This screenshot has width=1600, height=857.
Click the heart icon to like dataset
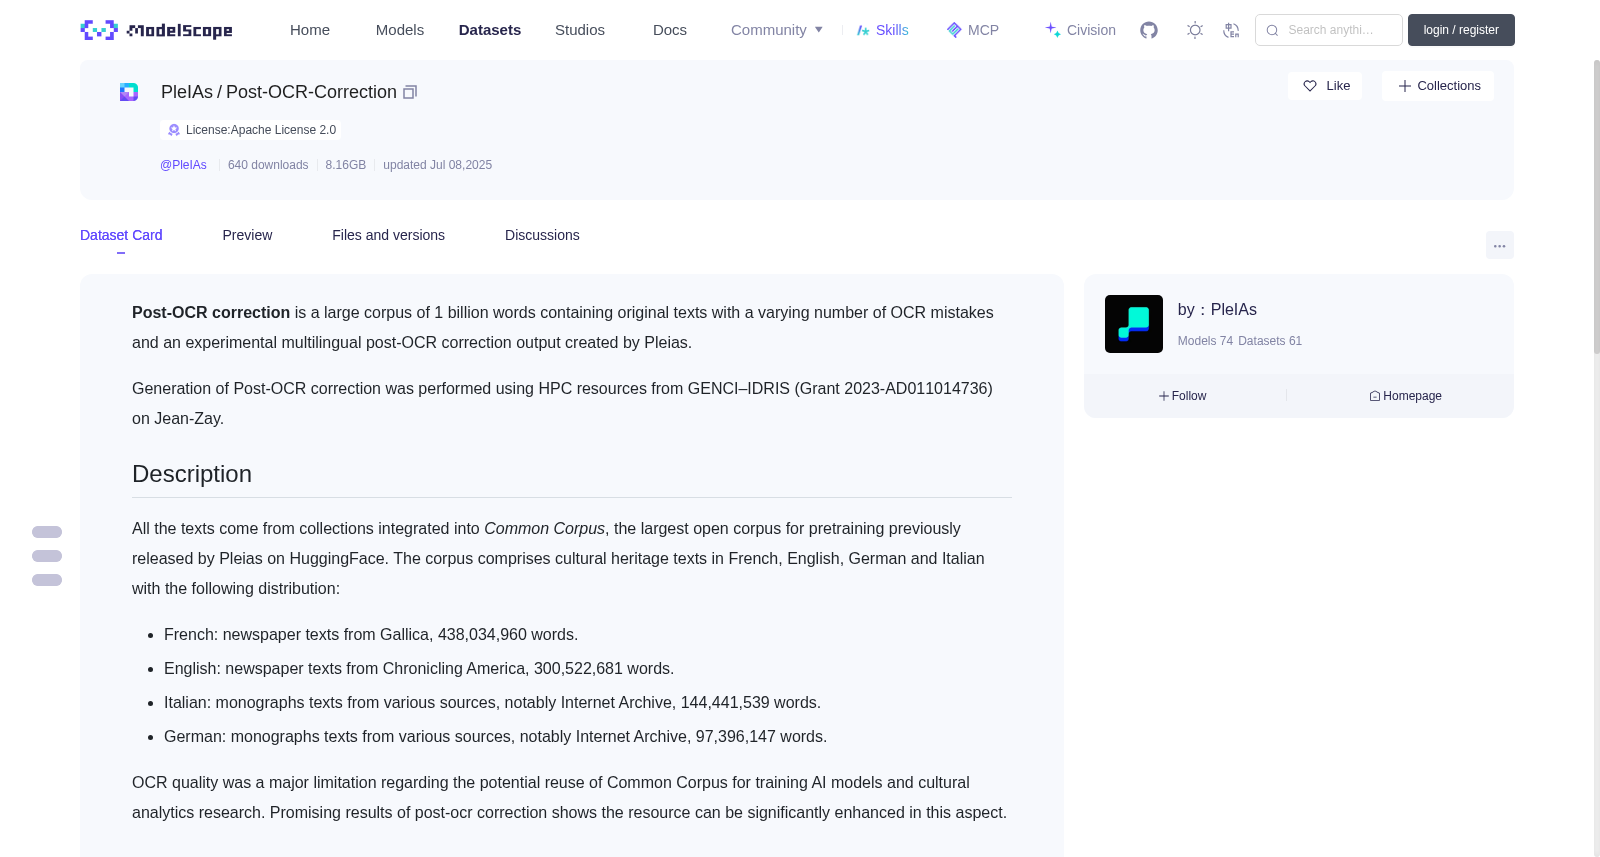pos(1310,86)
